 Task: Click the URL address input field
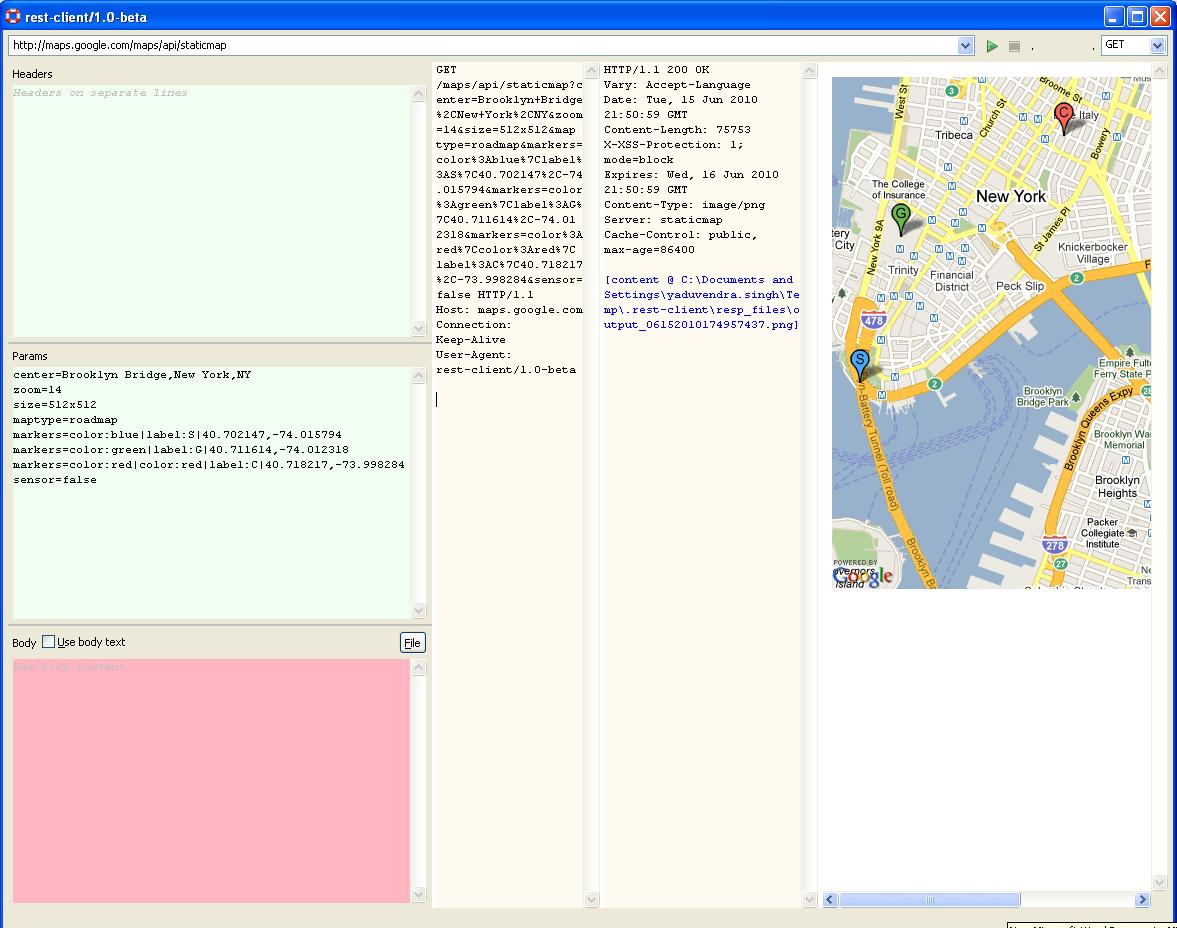[484, 45]
